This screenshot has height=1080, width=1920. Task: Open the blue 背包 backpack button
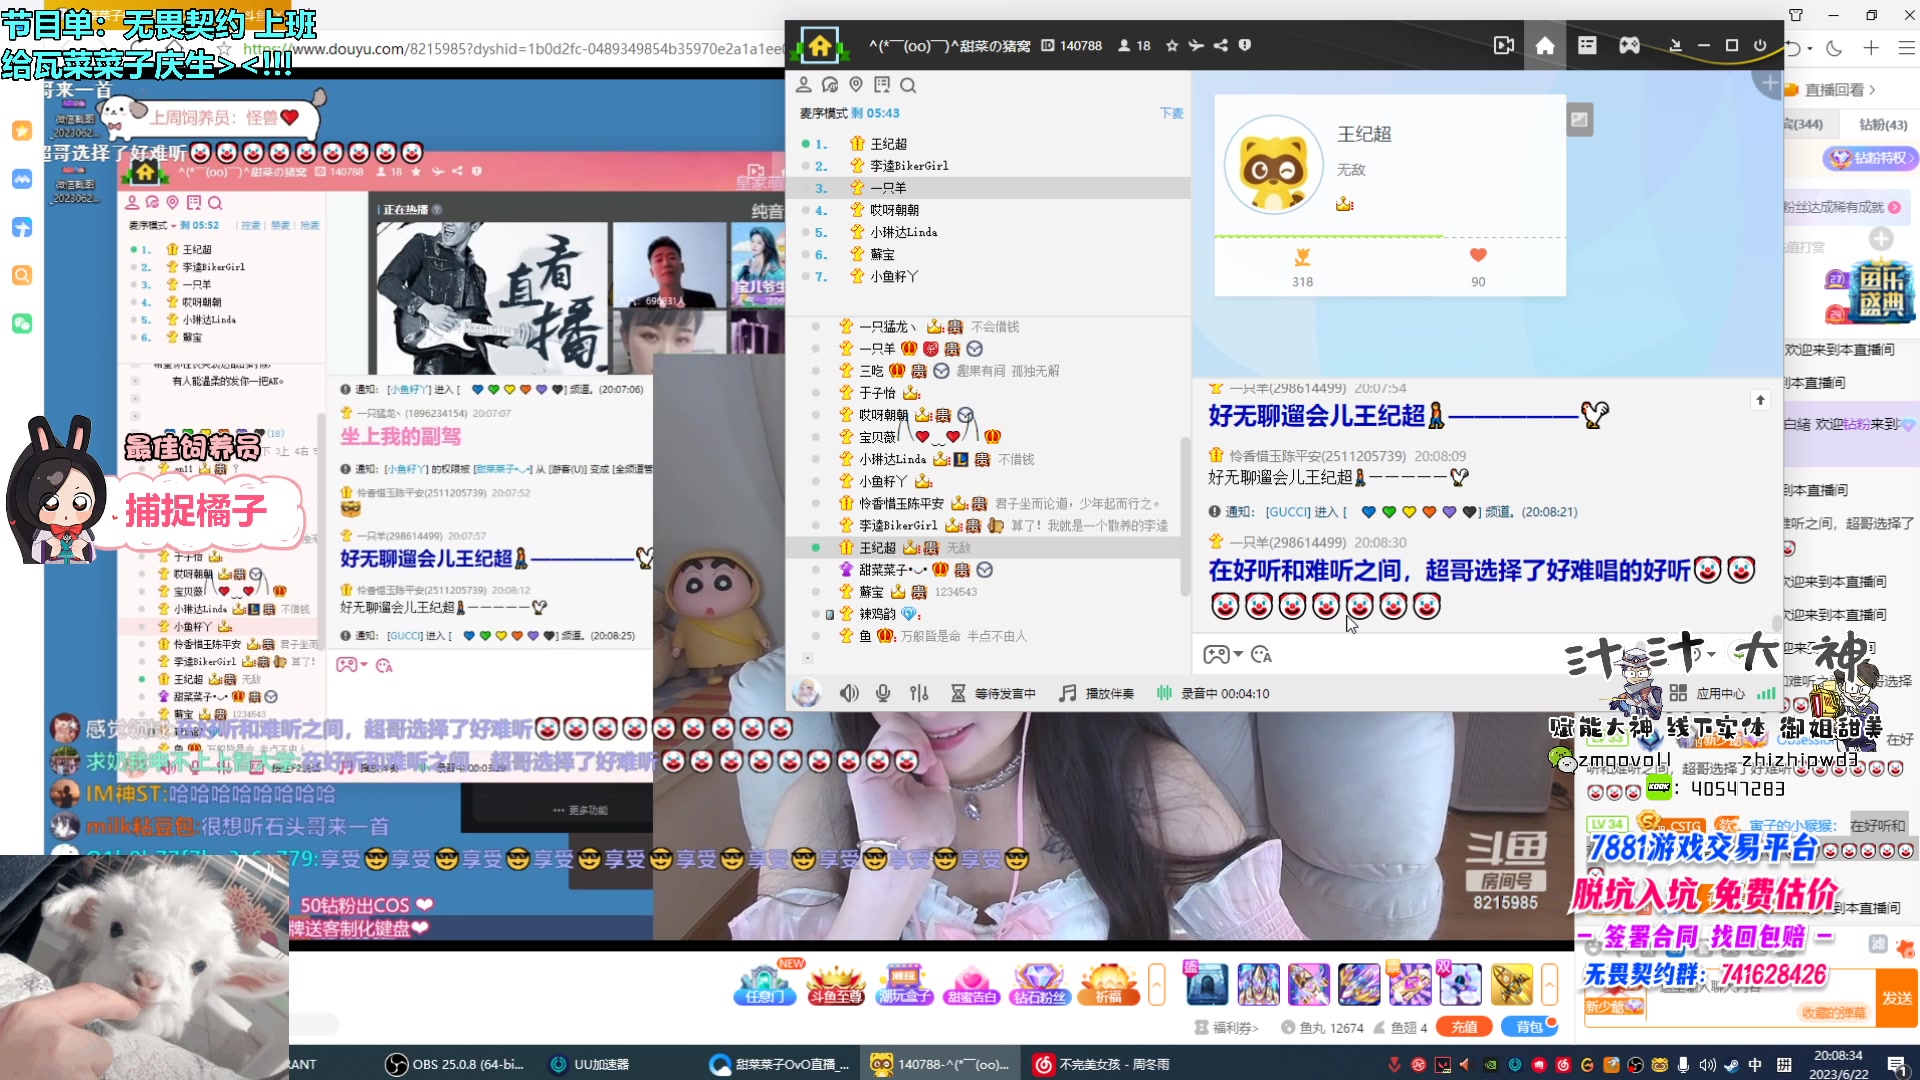1529,1027
